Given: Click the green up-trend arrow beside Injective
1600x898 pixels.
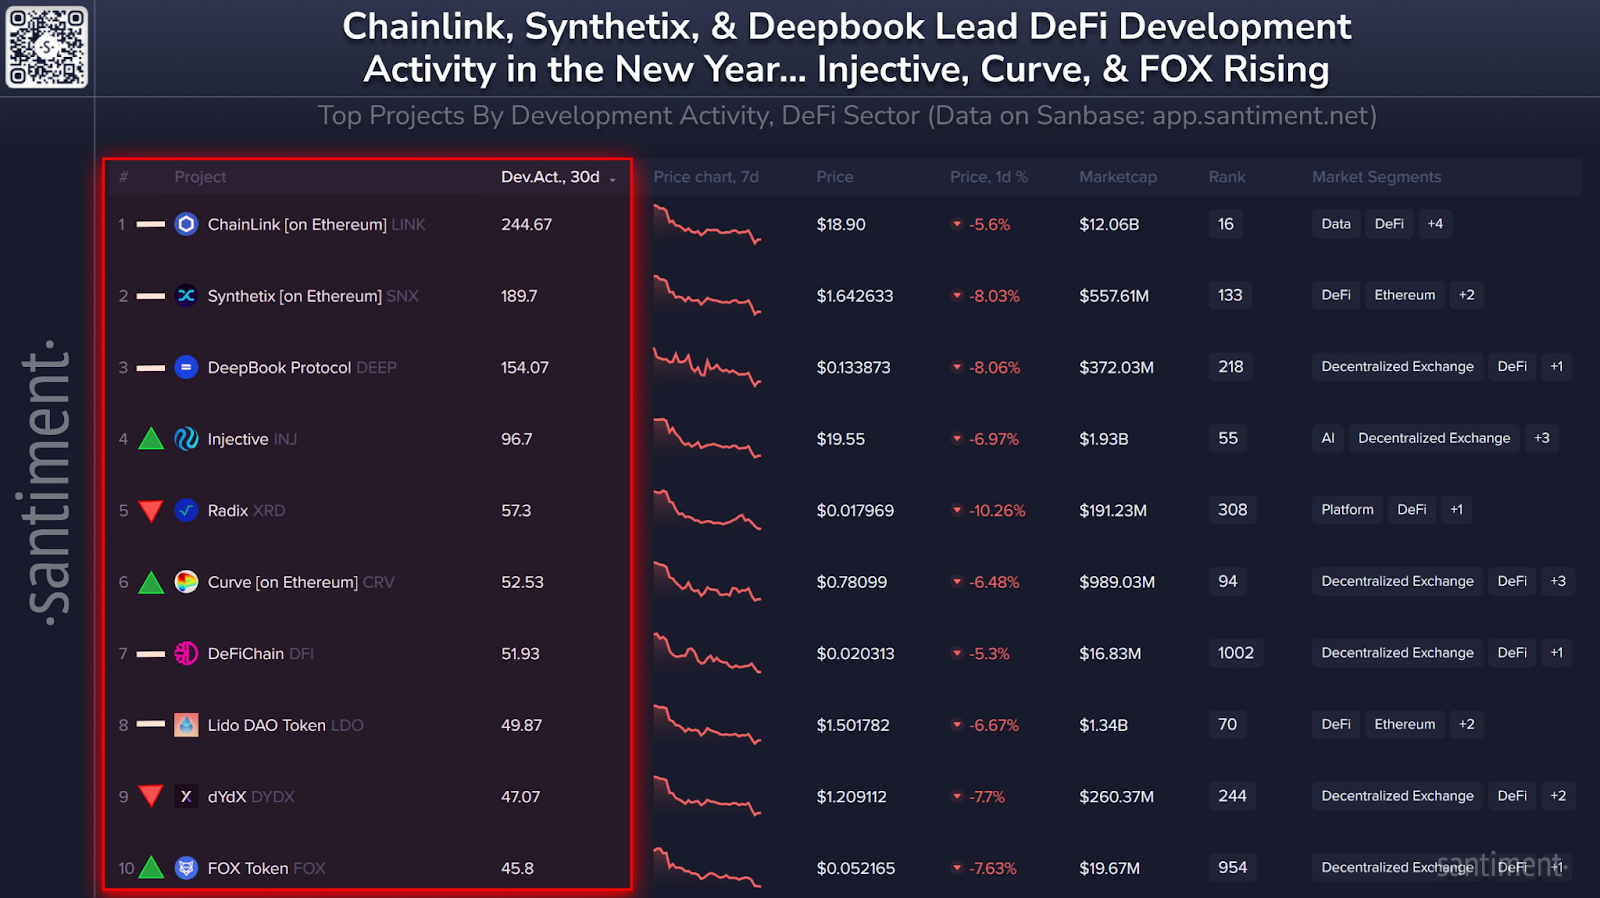Looking at the screenshot, I should tap(151, 438).
